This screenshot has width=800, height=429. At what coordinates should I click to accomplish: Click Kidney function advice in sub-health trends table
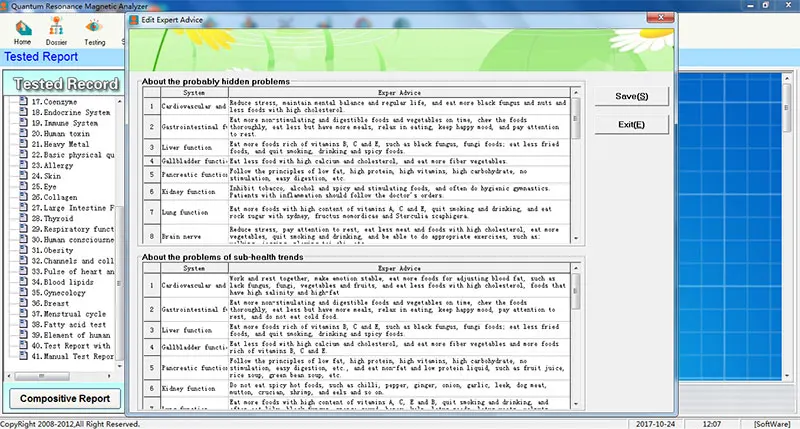(x=400, y=387)
